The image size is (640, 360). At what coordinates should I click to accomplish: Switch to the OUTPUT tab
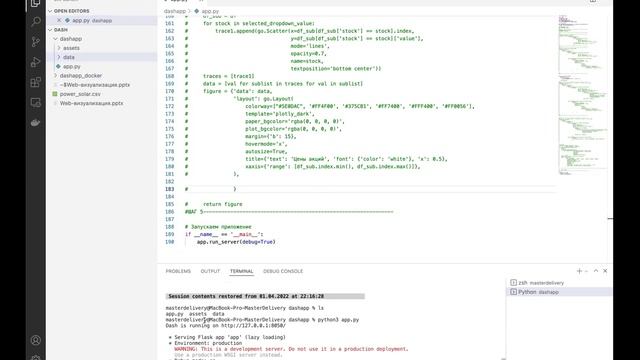[210, 271]
